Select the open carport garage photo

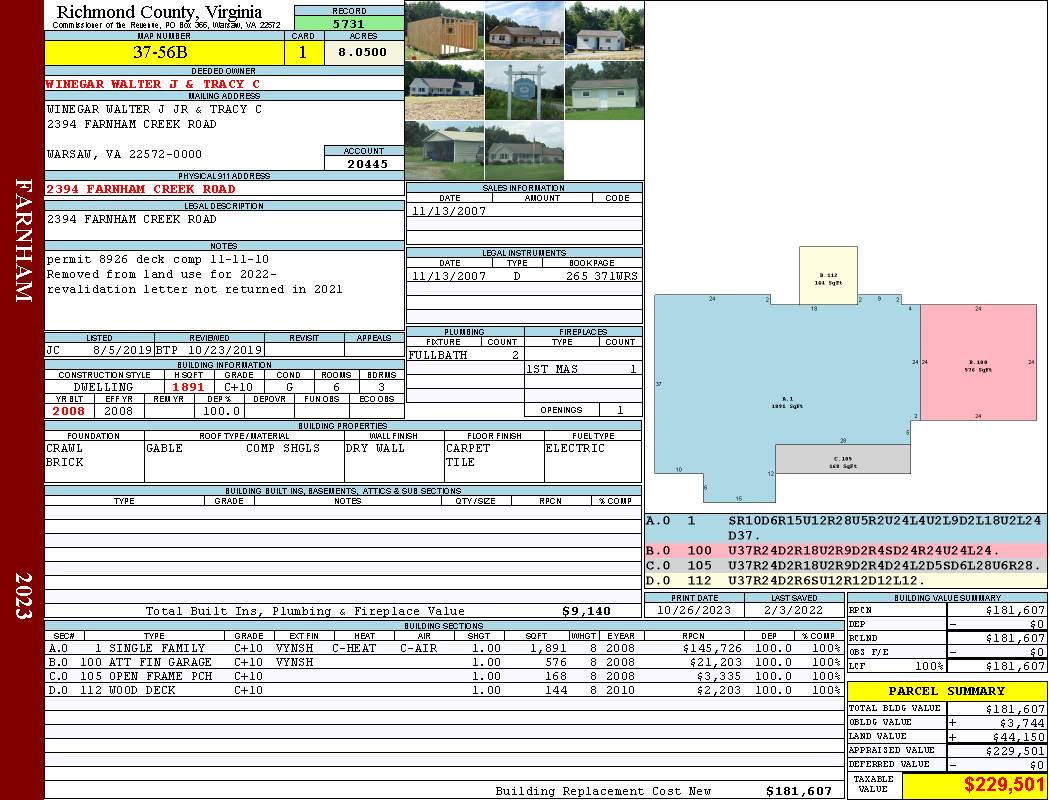pyautogui.click(x=444, y=150)
